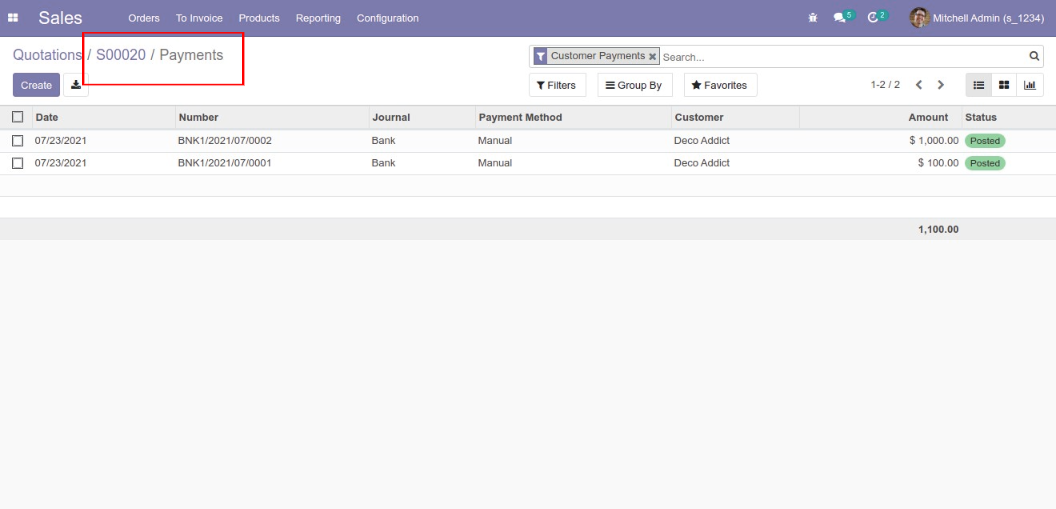Click Bank journal in 0001 row
The height and width of the screenshot is (509, 1056).
[x=383, y=163]
